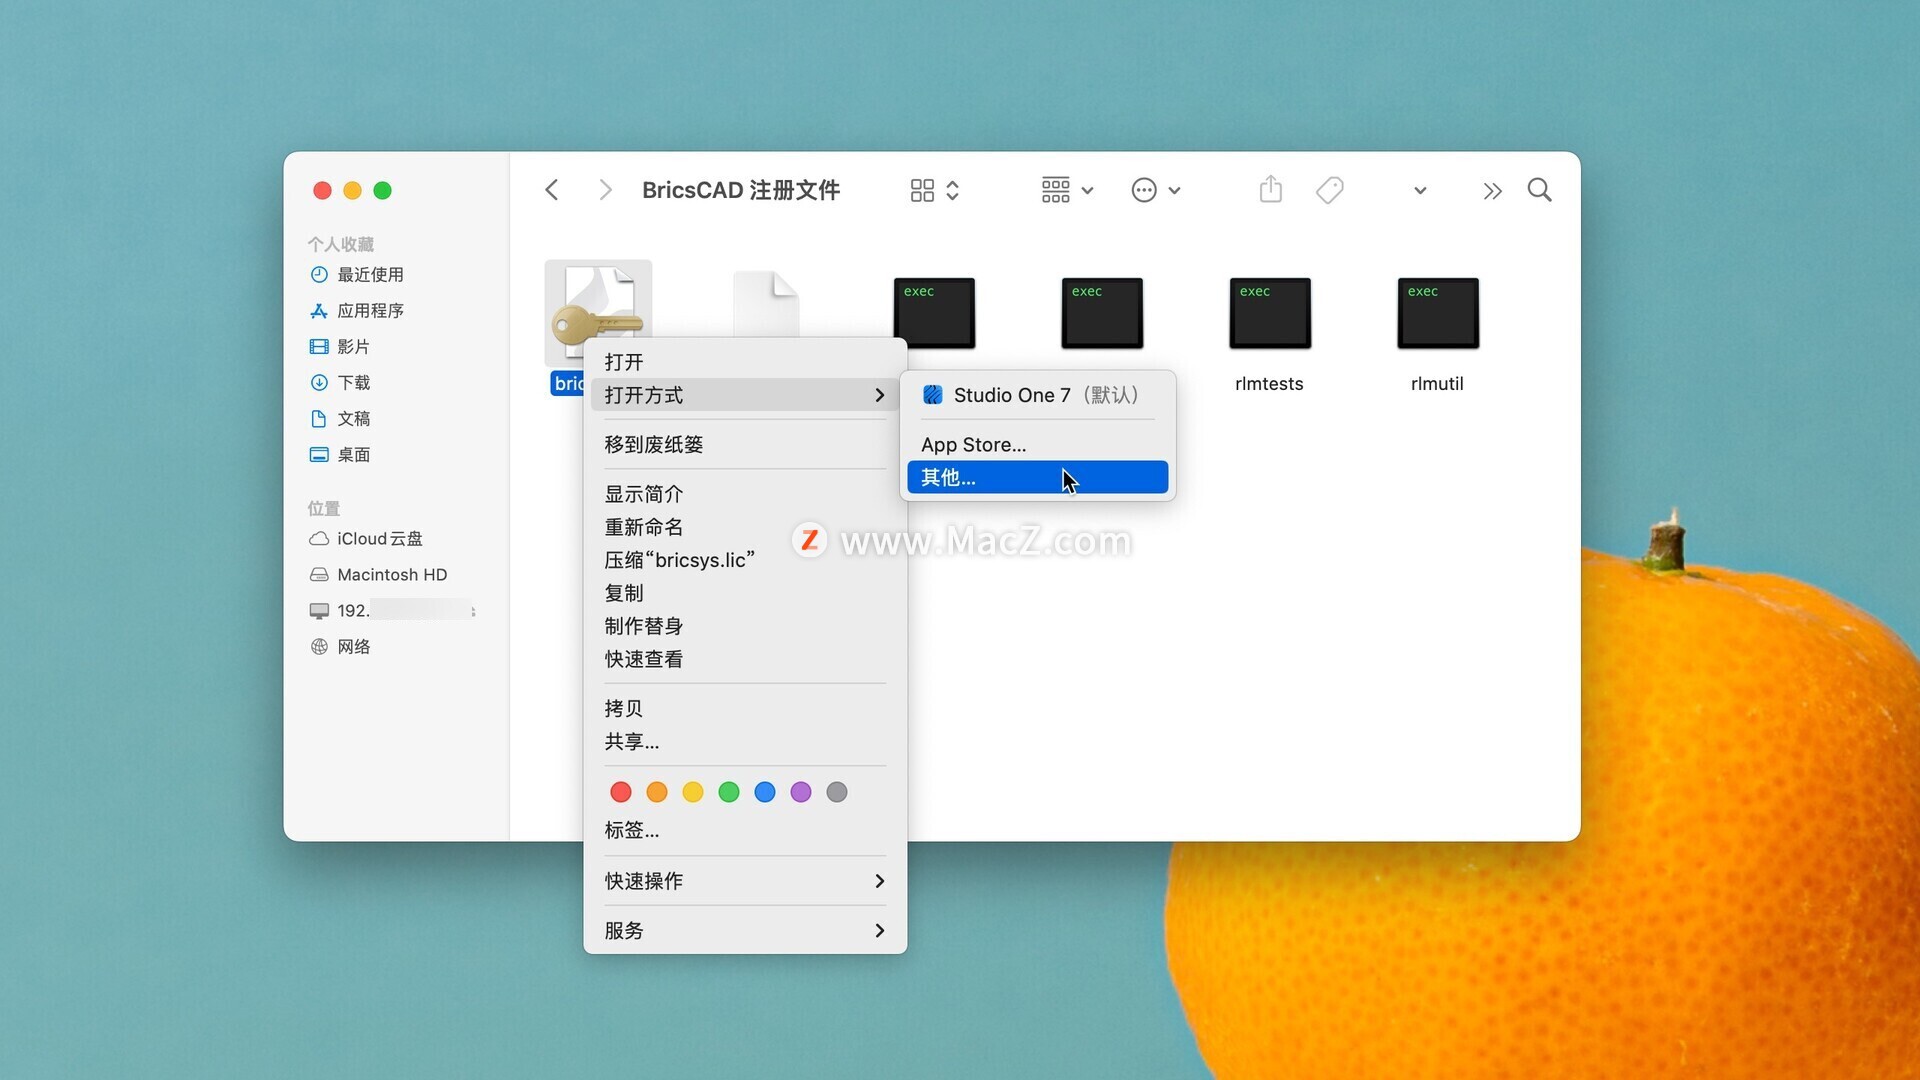The width and height of the screenshot is (1920, 1080).
Task: Select the first exec file icon
Action: [x=934, y=313]
